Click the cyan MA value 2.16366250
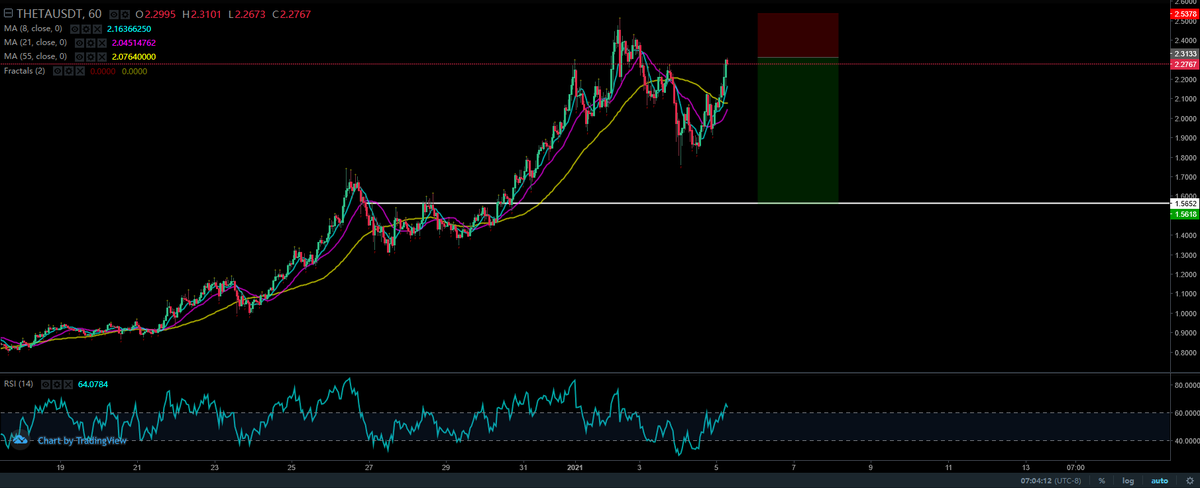1200x488 pixels. click(x=129, y=29)
